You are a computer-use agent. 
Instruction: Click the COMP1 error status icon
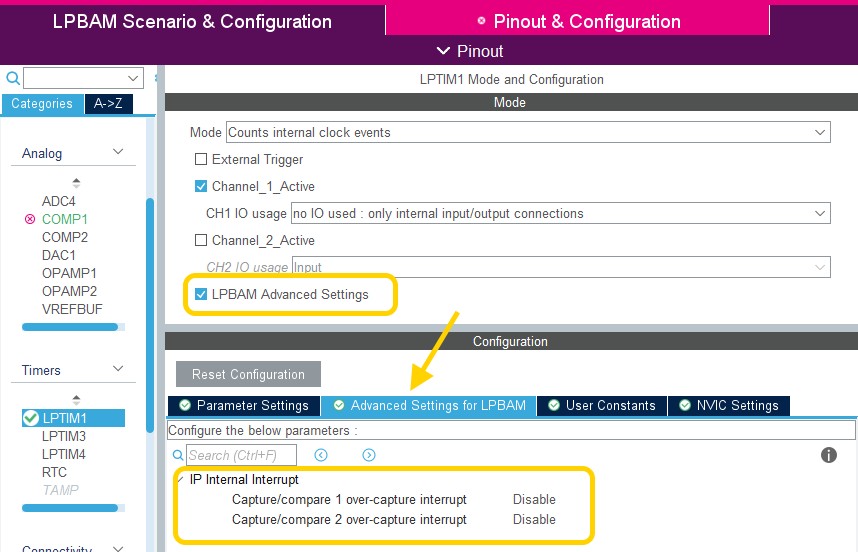(x=30, y=219)
